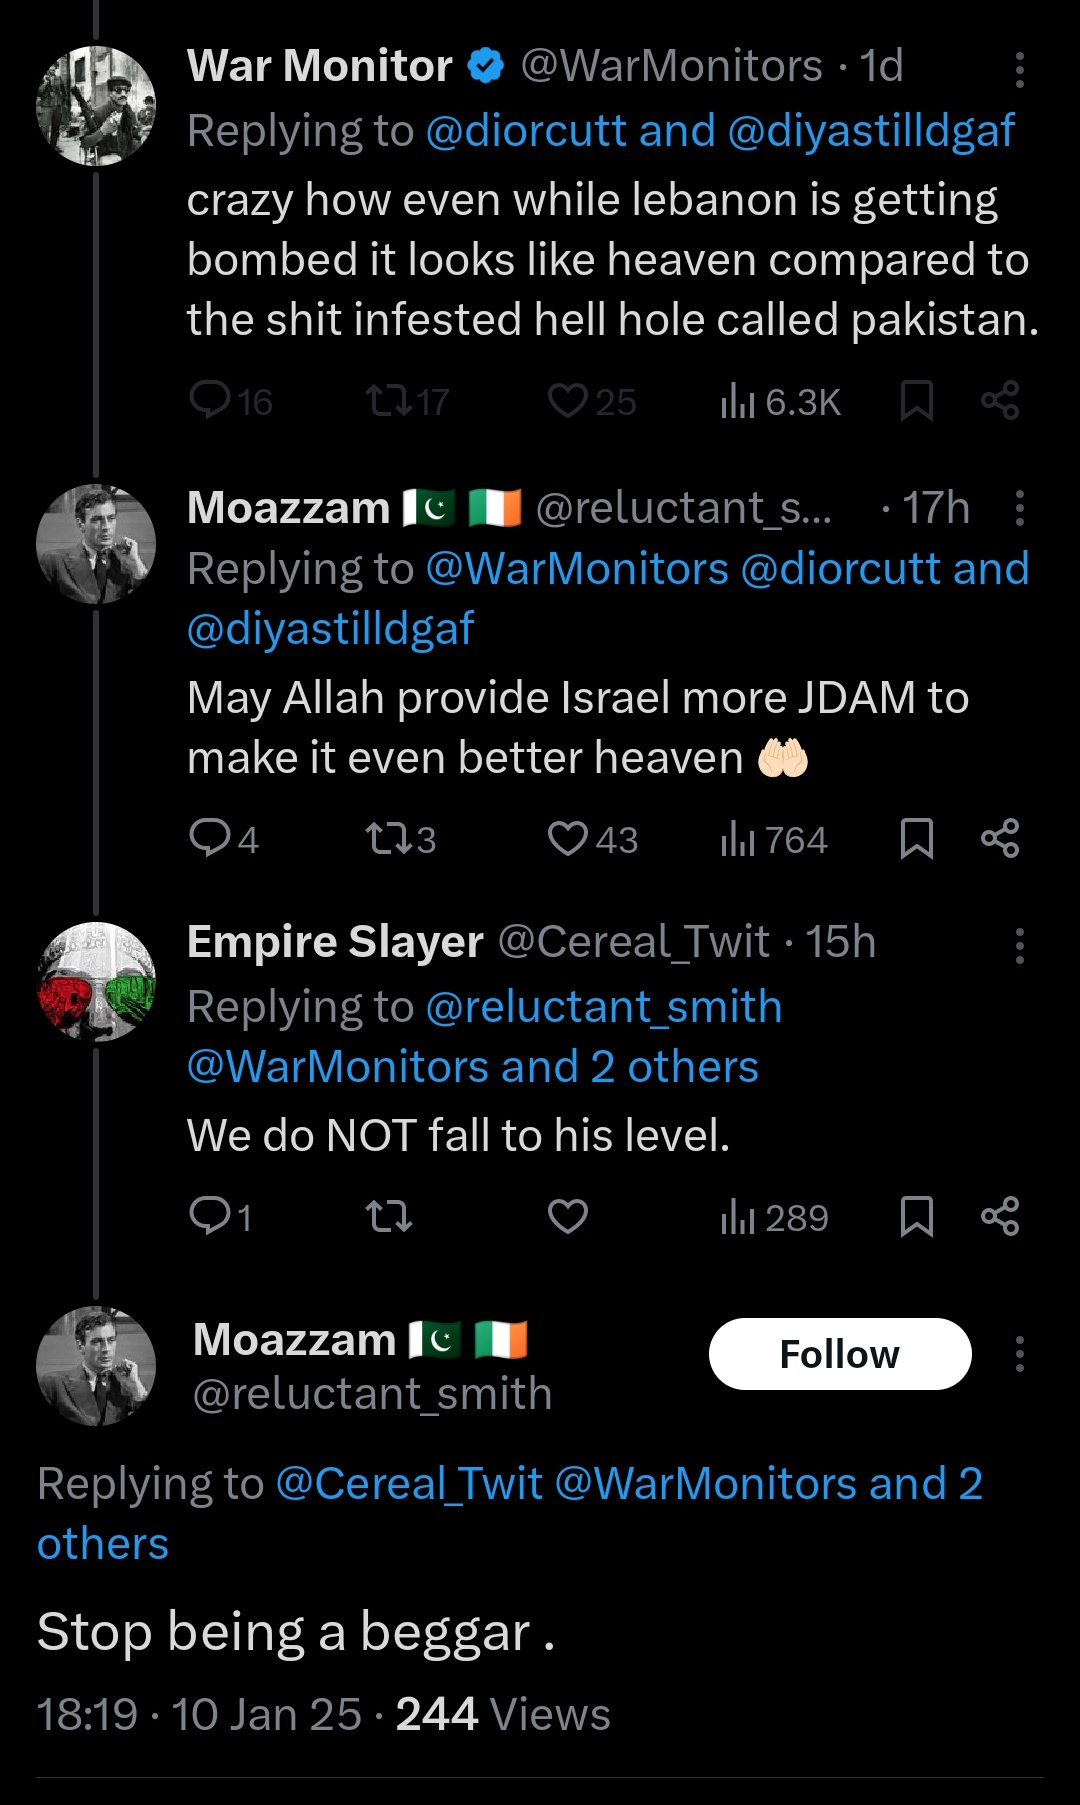Open more options on Moazzam's 17h reply
The image size is (1080, 1805).
click(x=1019, y=508)
